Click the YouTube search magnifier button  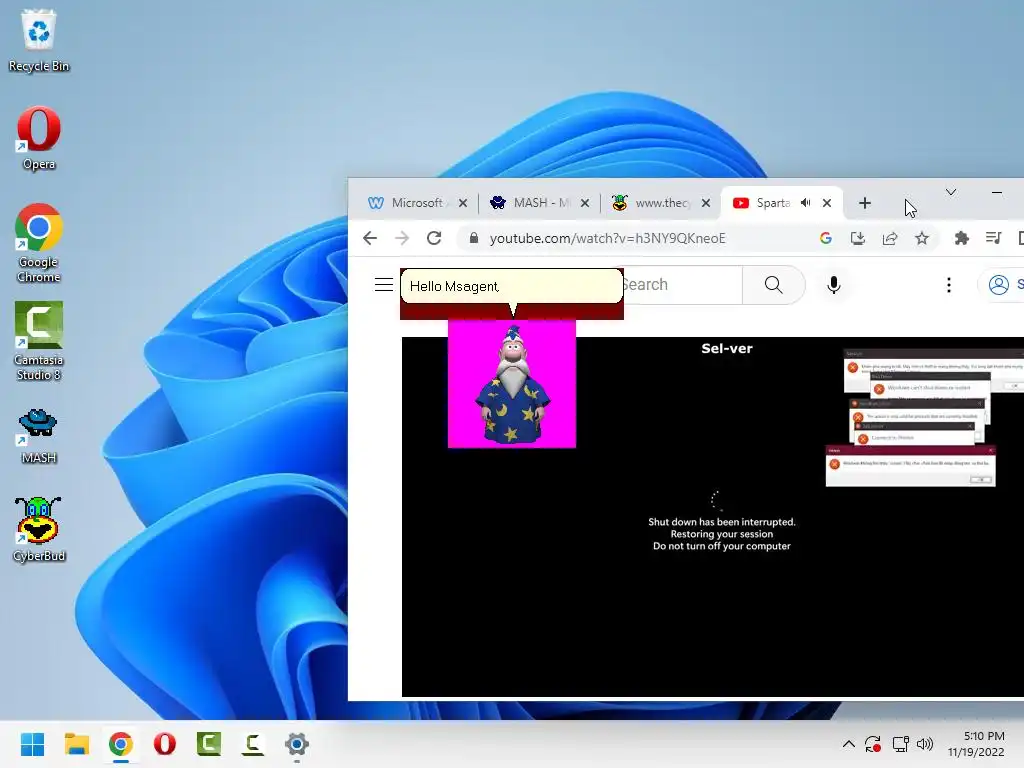coord(773,285)
